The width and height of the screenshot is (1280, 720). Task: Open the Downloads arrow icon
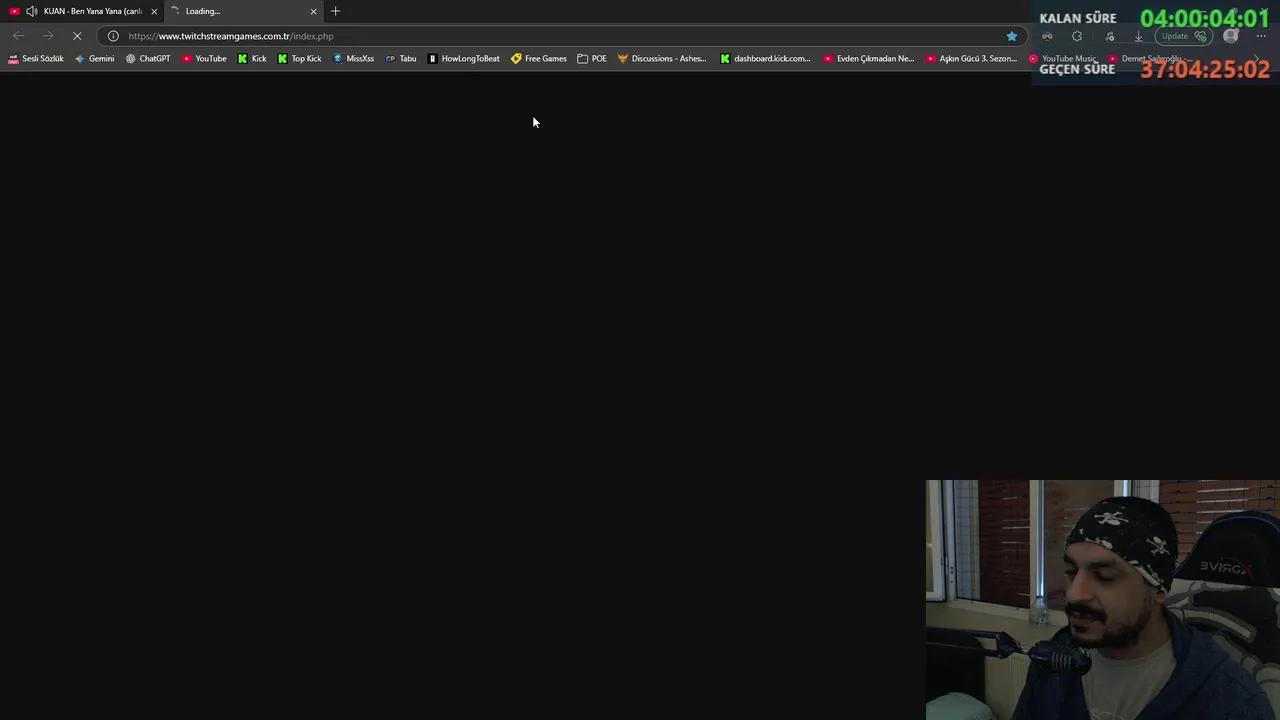tap(1138, 36)
